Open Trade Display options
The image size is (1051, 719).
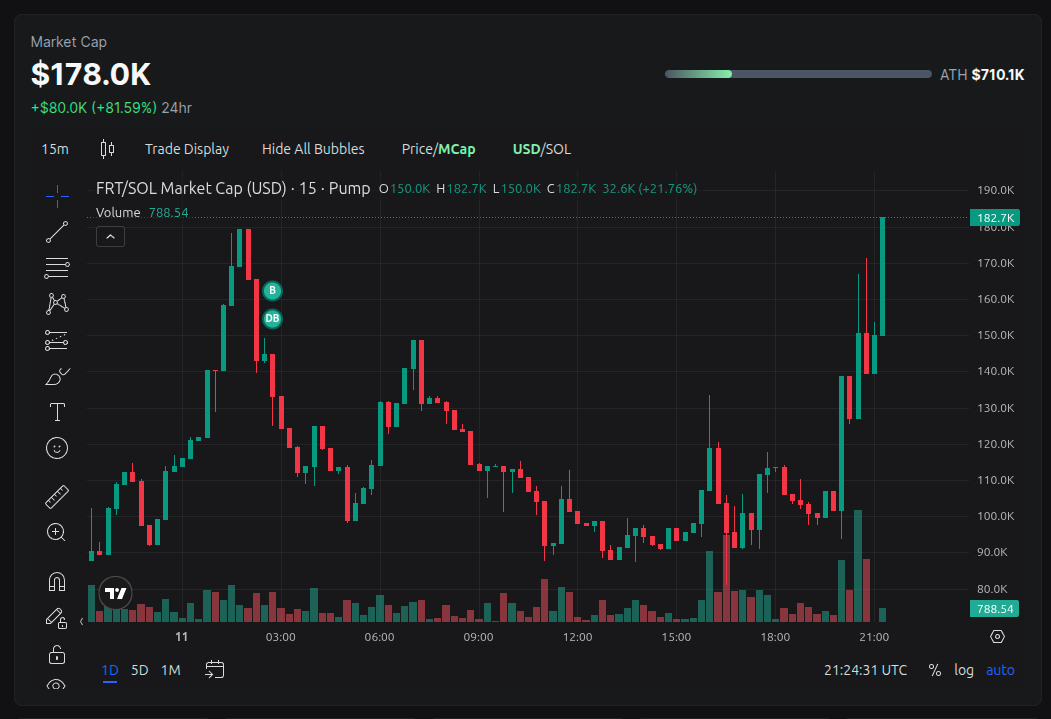tap(187, 148)
